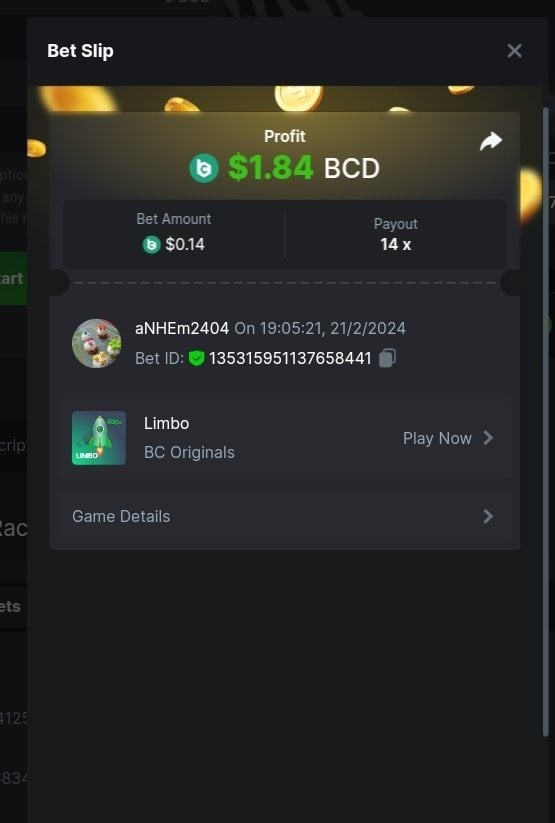The width and height of the screenshot is (555, 823).
Task: Click the BCD coin icon beside profit
Action: pos(204,168)
